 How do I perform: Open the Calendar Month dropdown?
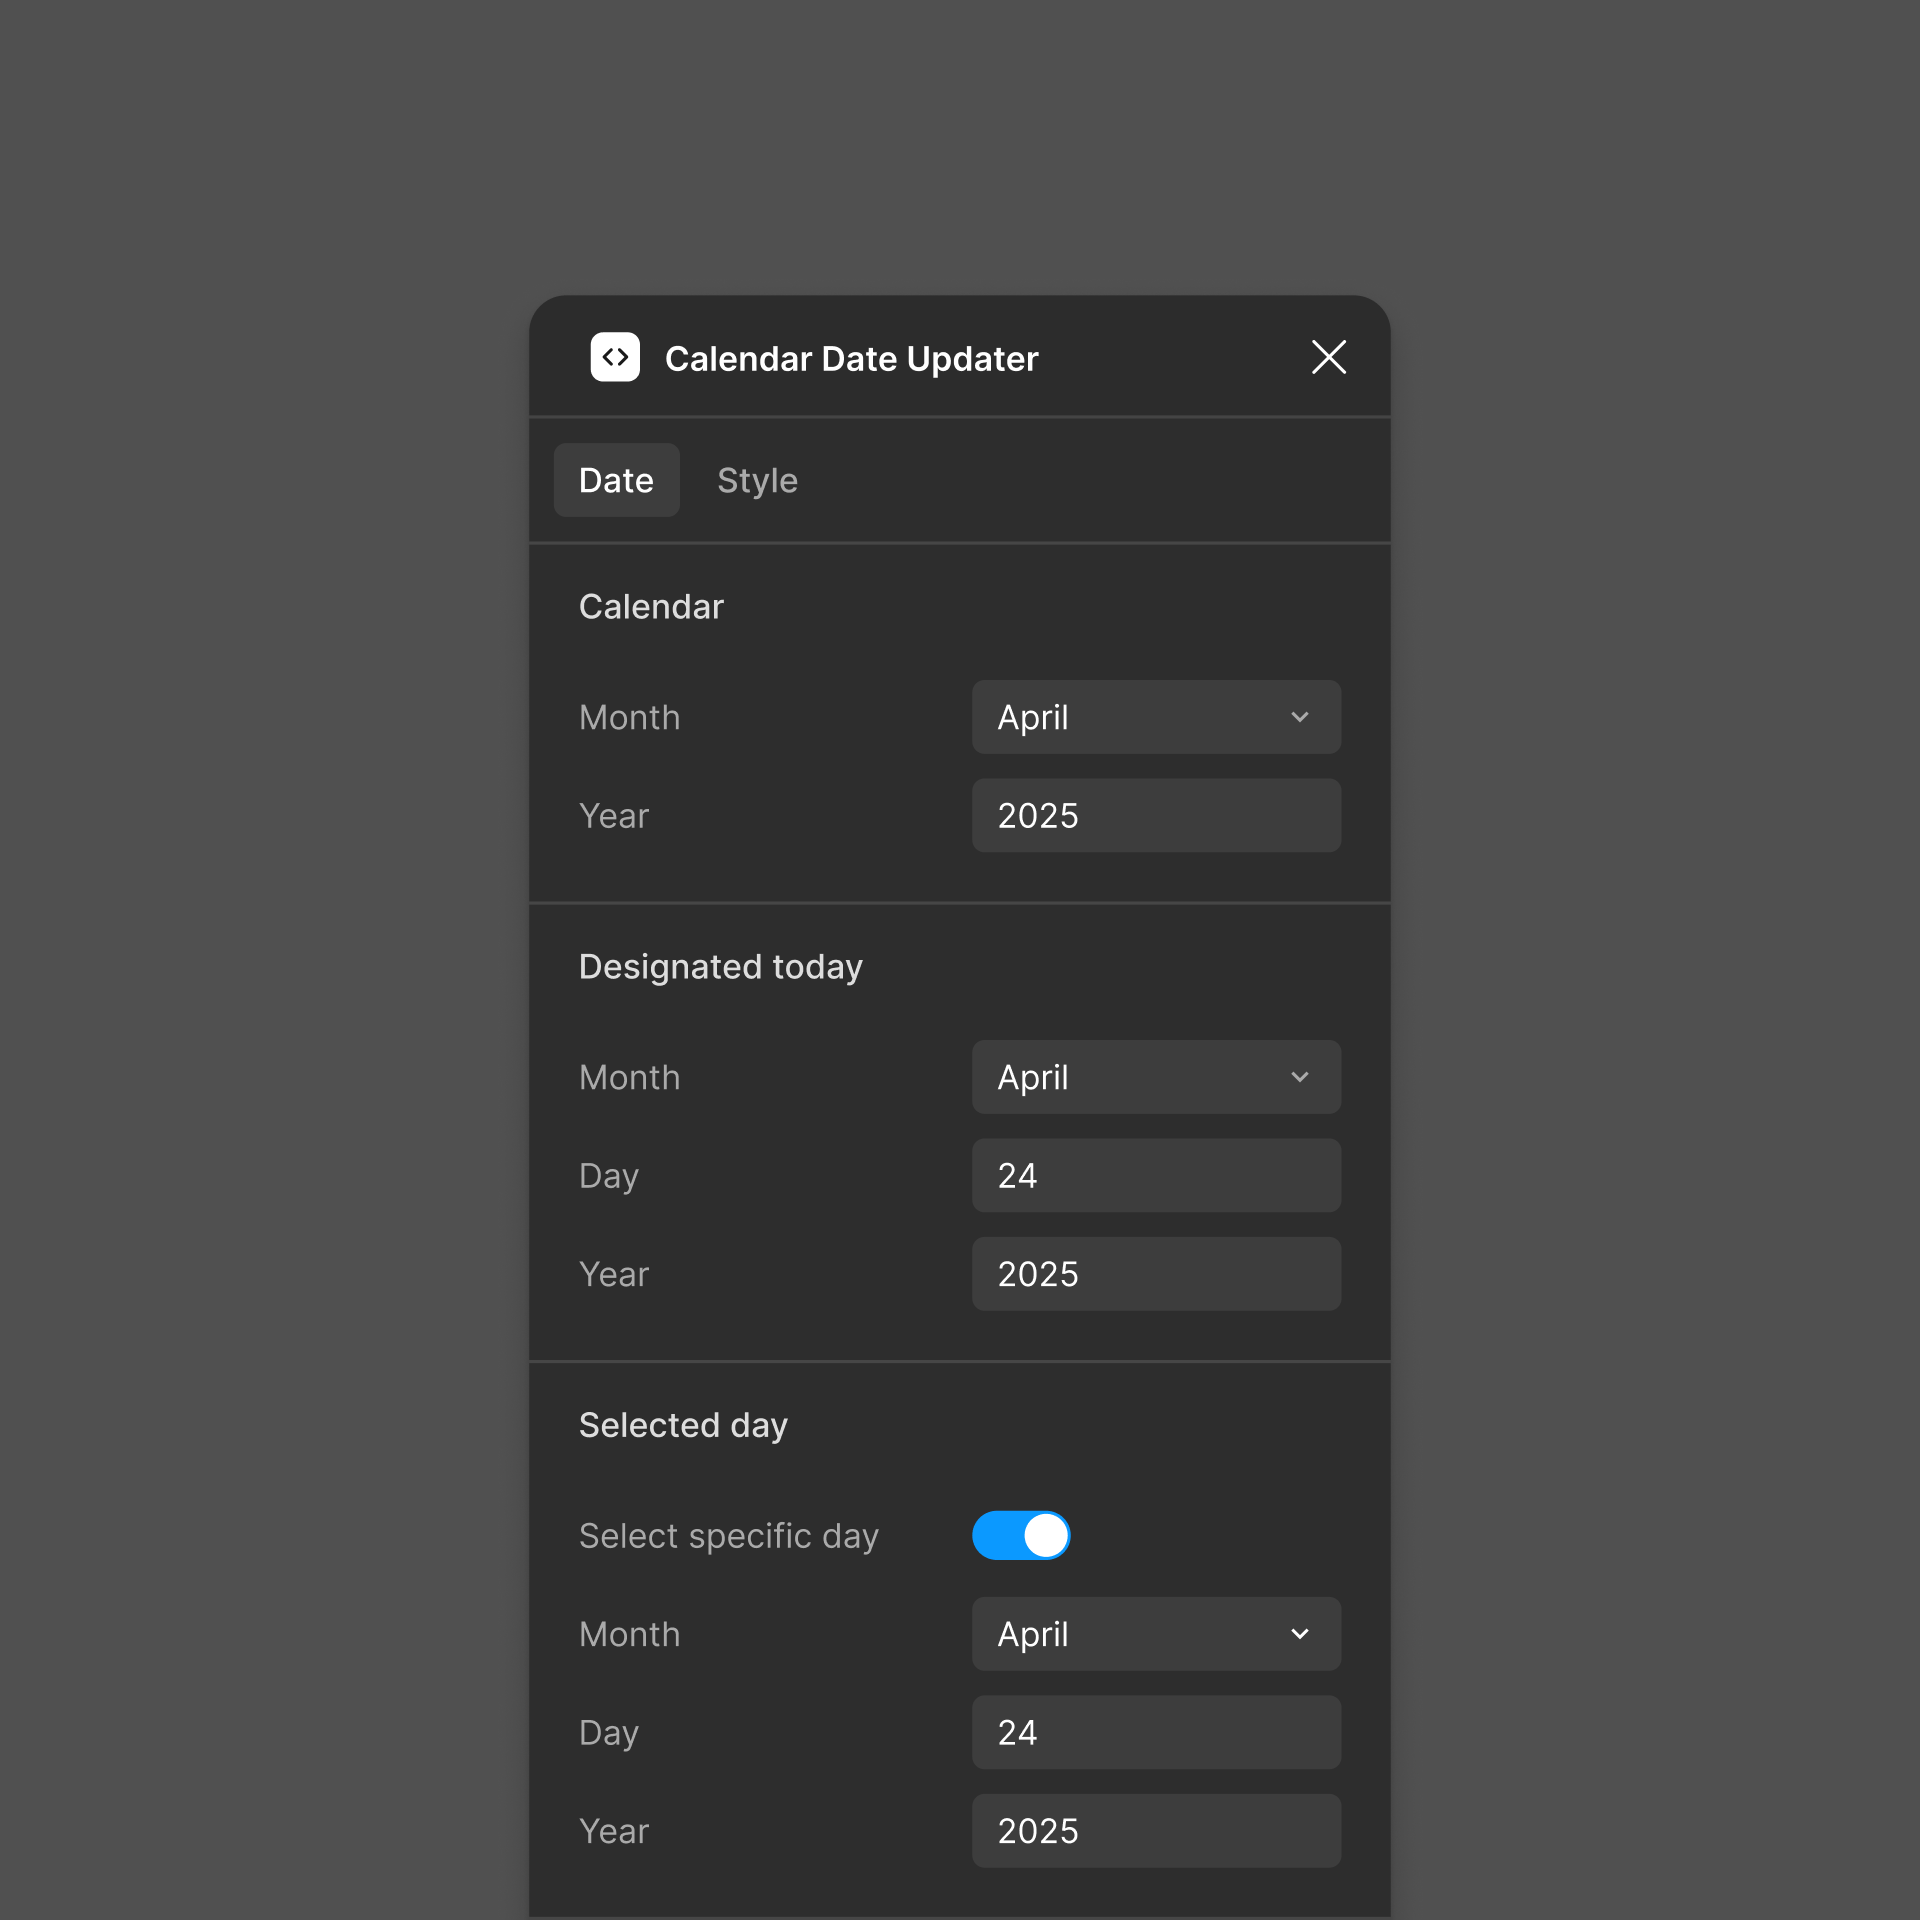pyautogui.click(x=1155, y=717)
